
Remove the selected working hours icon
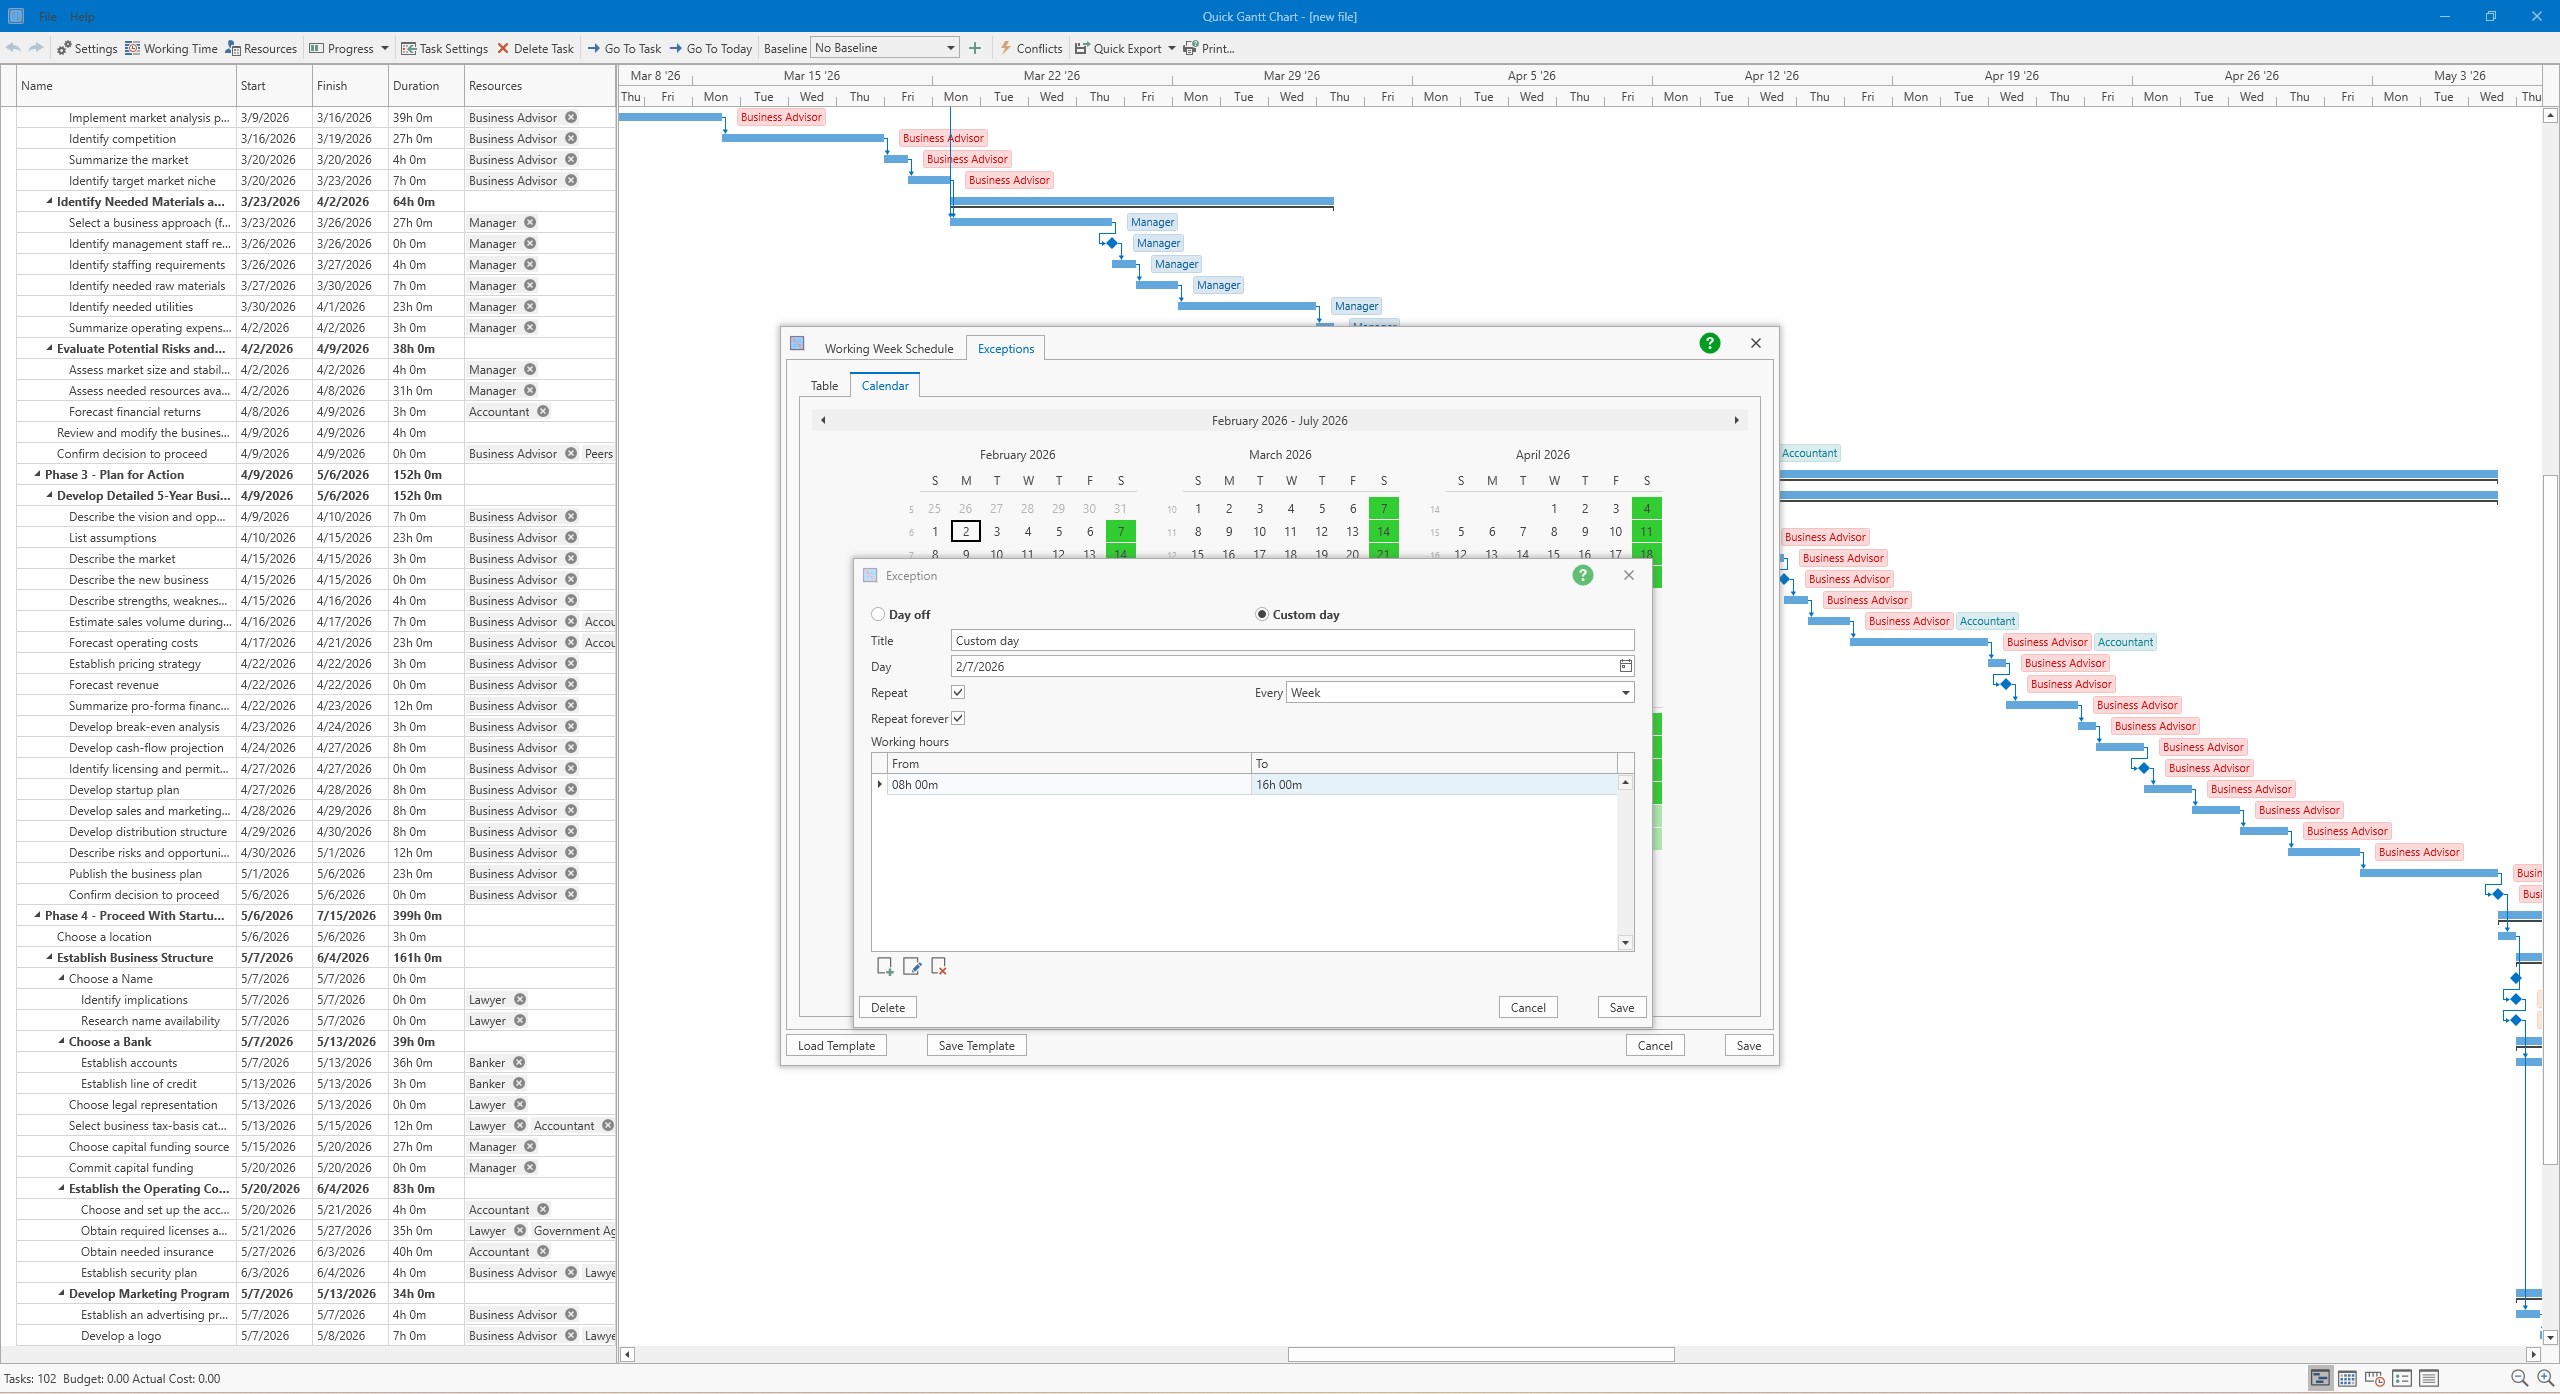938,966
